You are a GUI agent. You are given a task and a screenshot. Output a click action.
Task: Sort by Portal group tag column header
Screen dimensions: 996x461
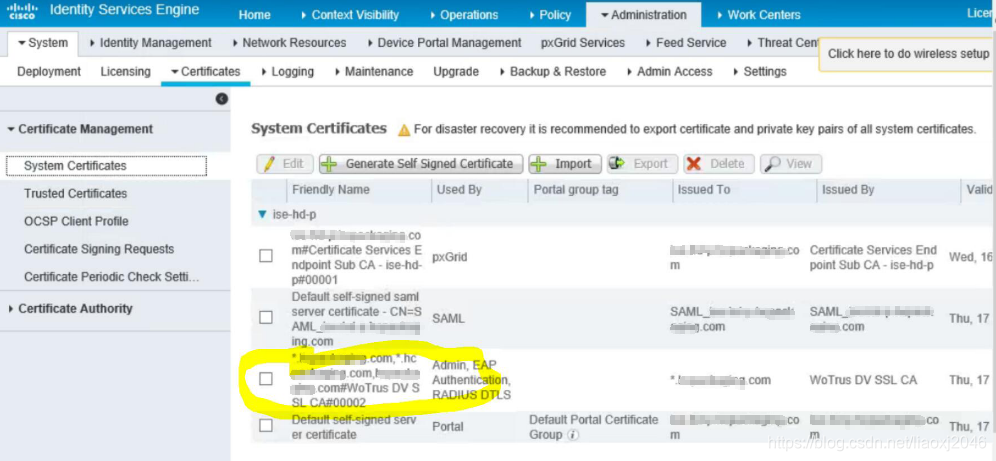click(x=575, y=190)
